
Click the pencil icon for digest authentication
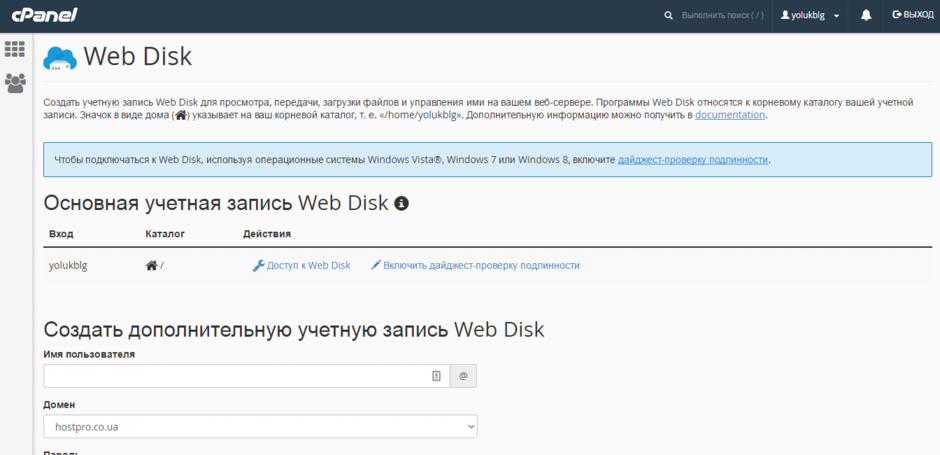[x=376, y=264]
